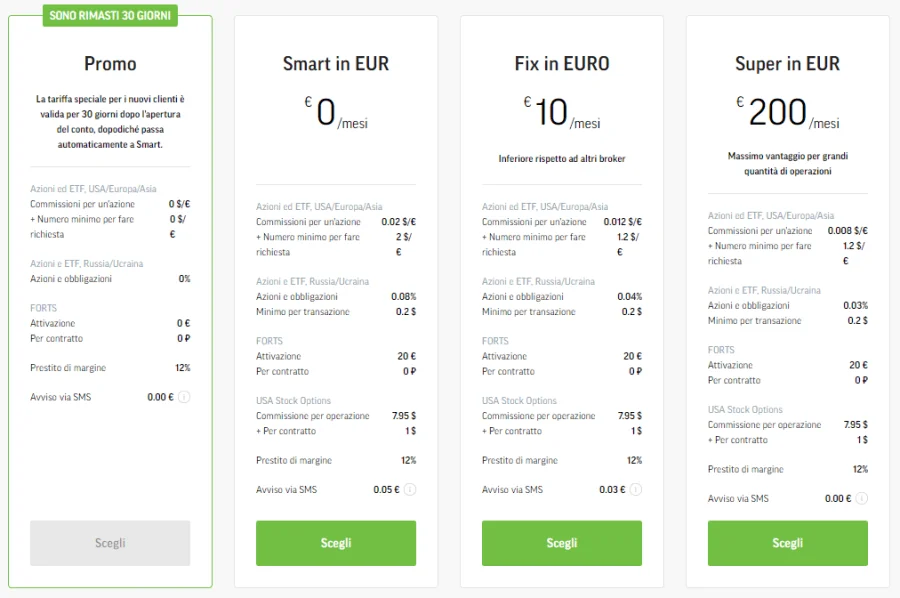
Task: Click 'USA Stock Options' label in Smart plan
Action: click(x=293, y=401)
